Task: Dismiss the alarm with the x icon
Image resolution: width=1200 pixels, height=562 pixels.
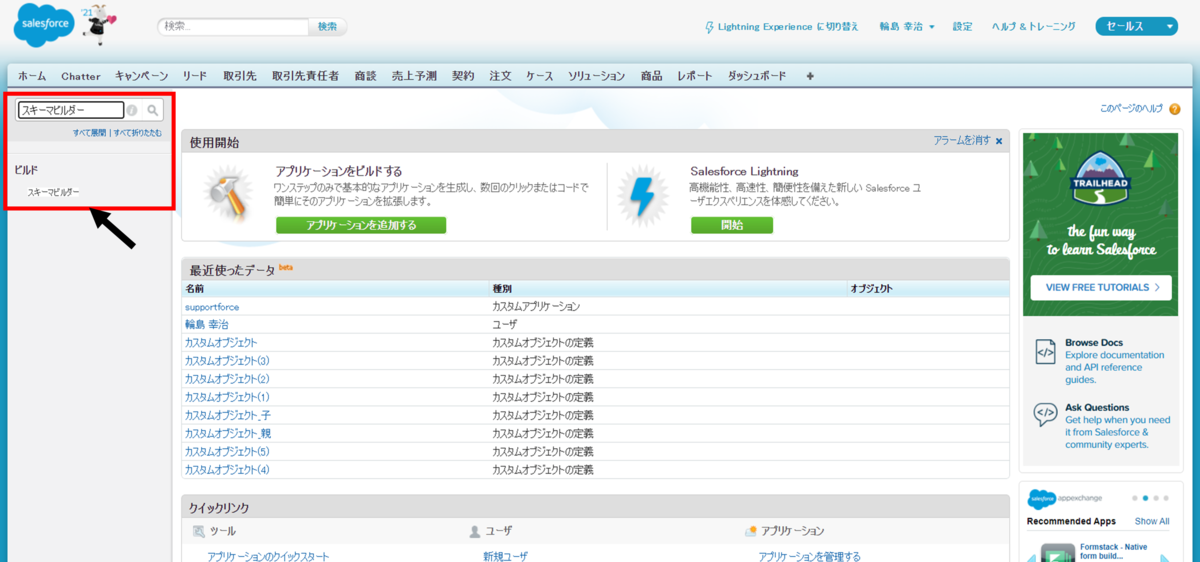Action: point(999,141)
